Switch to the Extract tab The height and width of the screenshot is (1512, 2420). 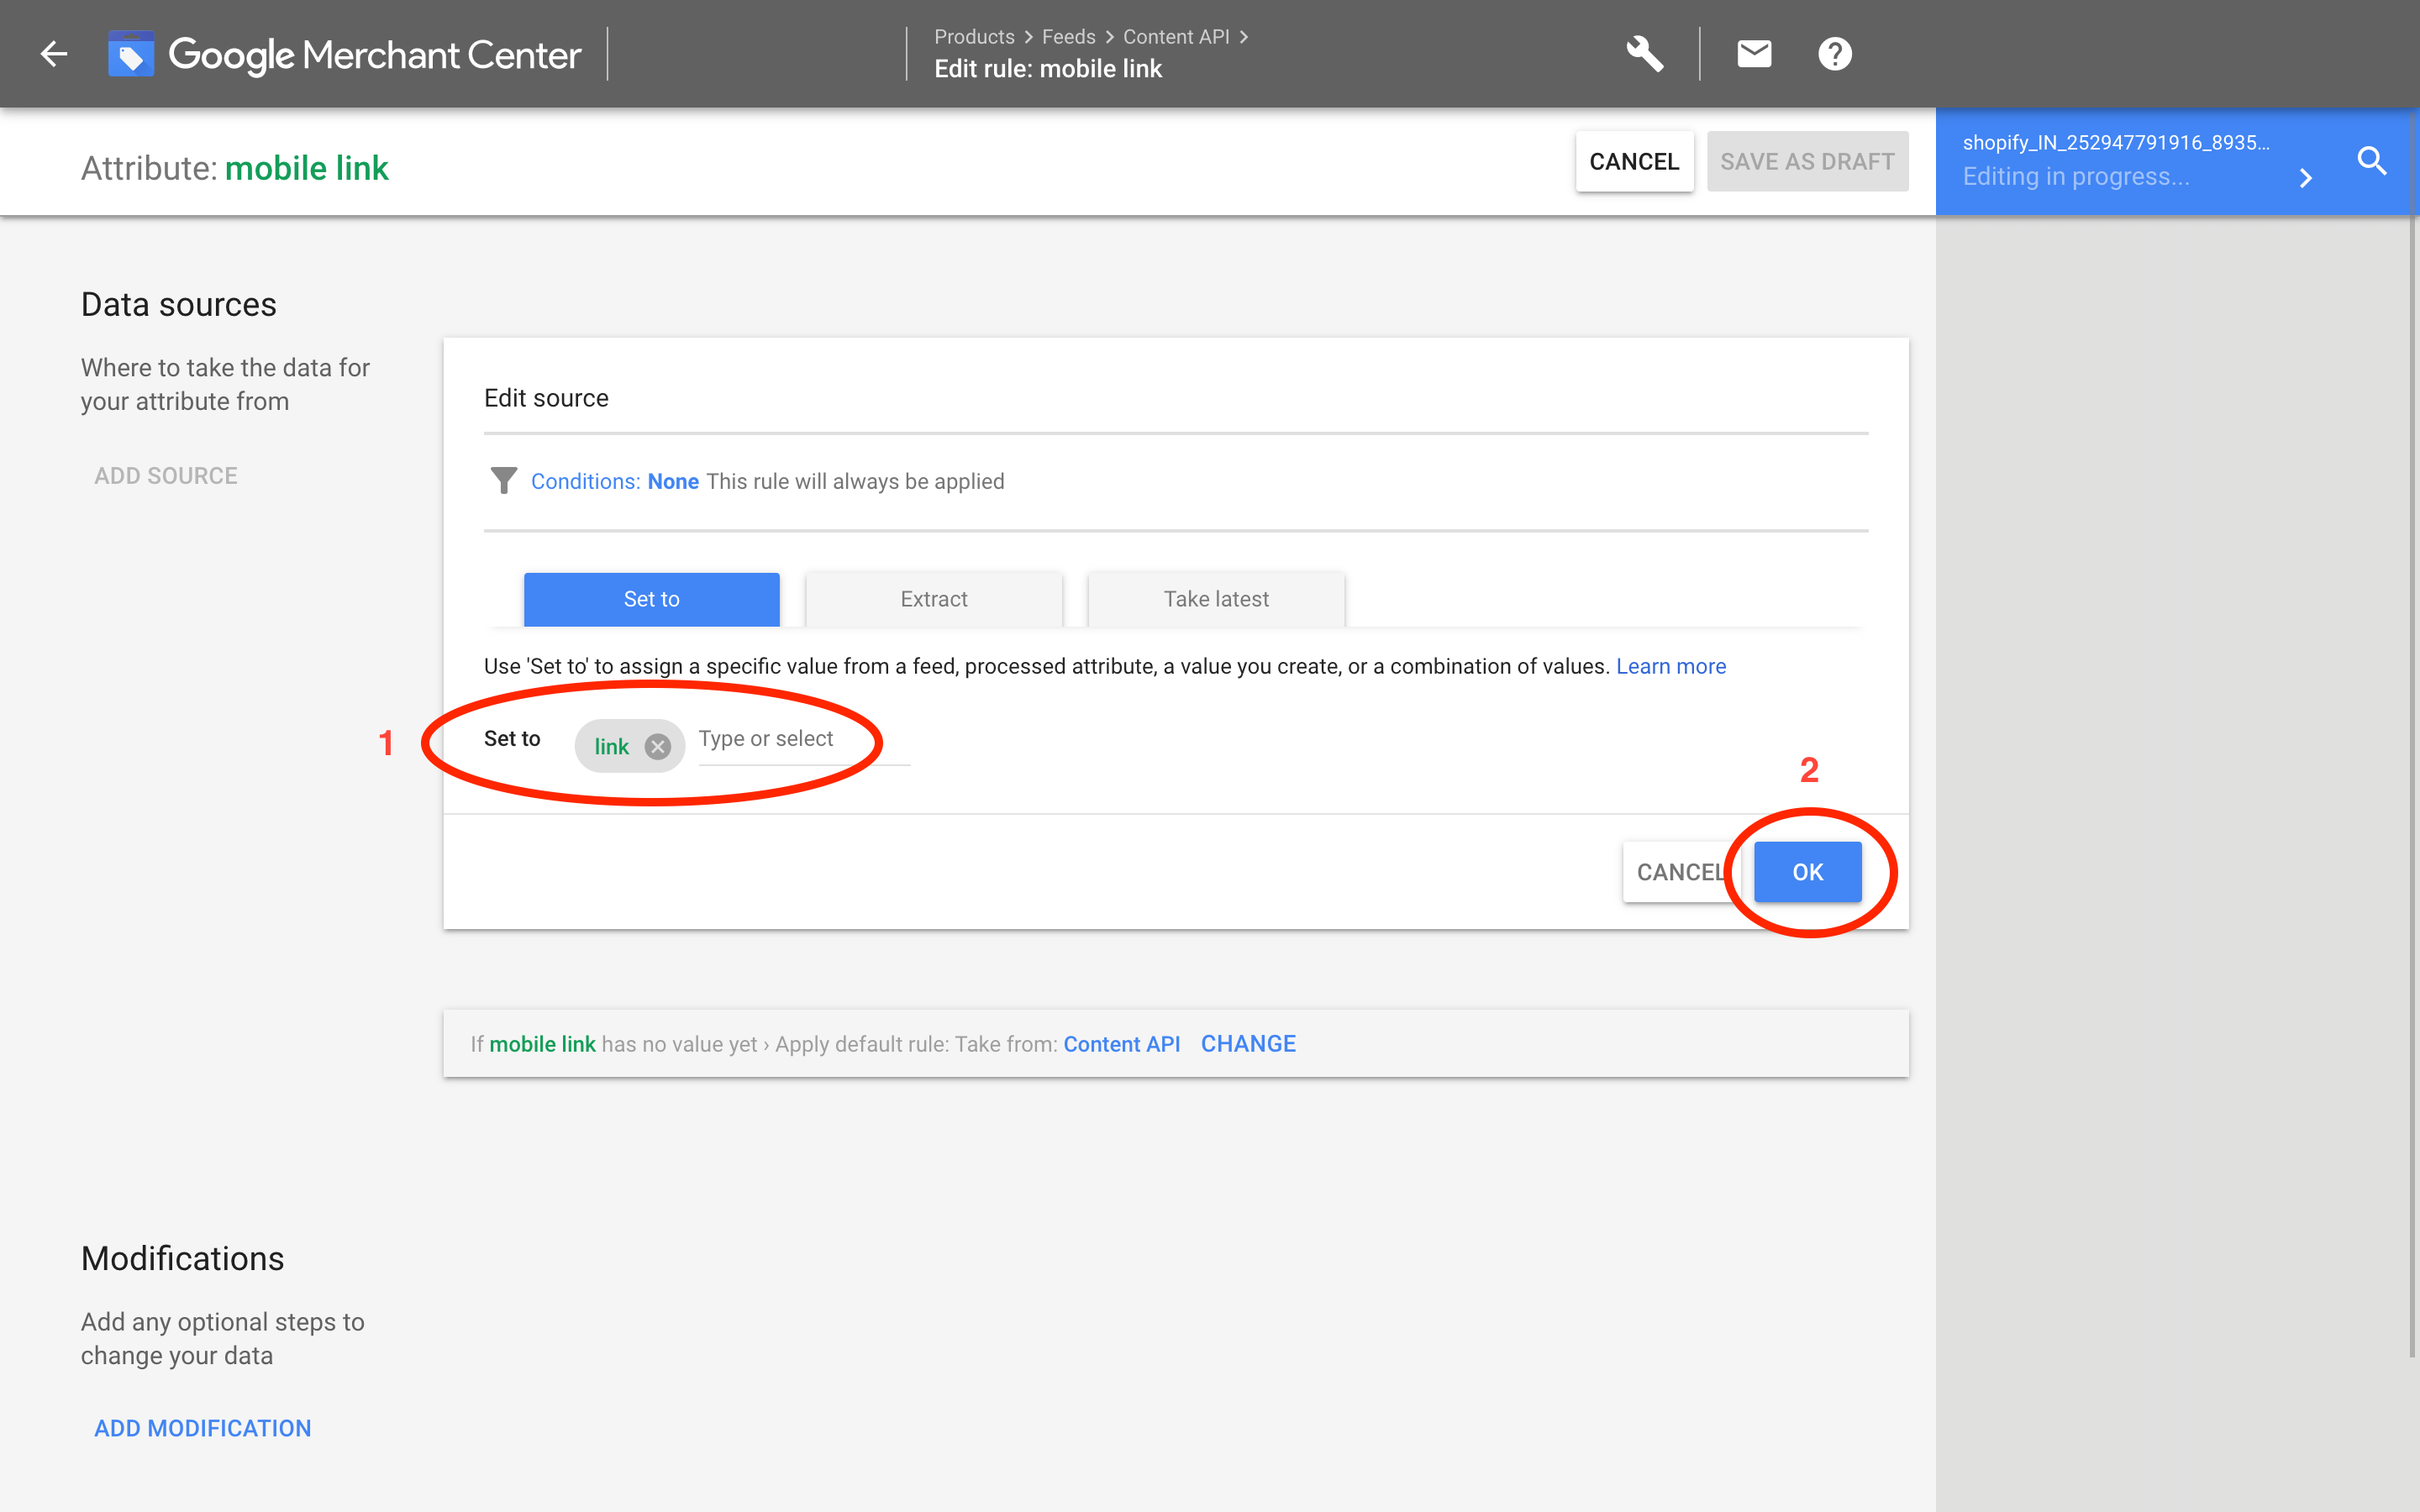point(933,599)
